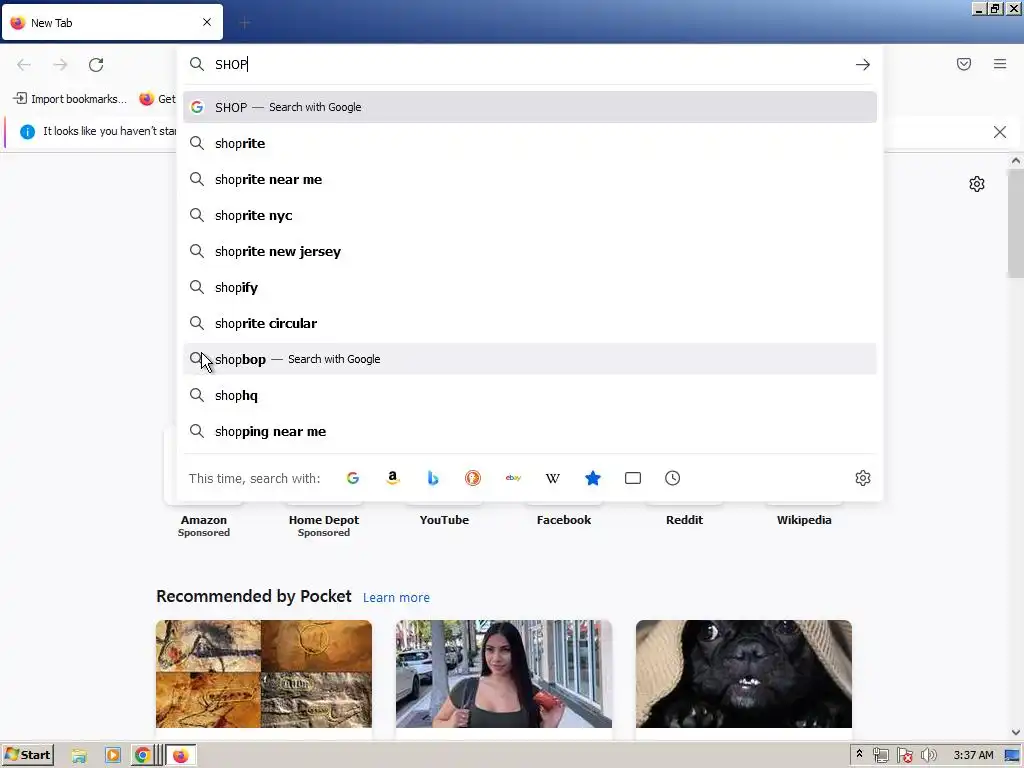This screenshot has width=1024, height=768.
Task: Search this time with Amazon
Action: (392, 478)
